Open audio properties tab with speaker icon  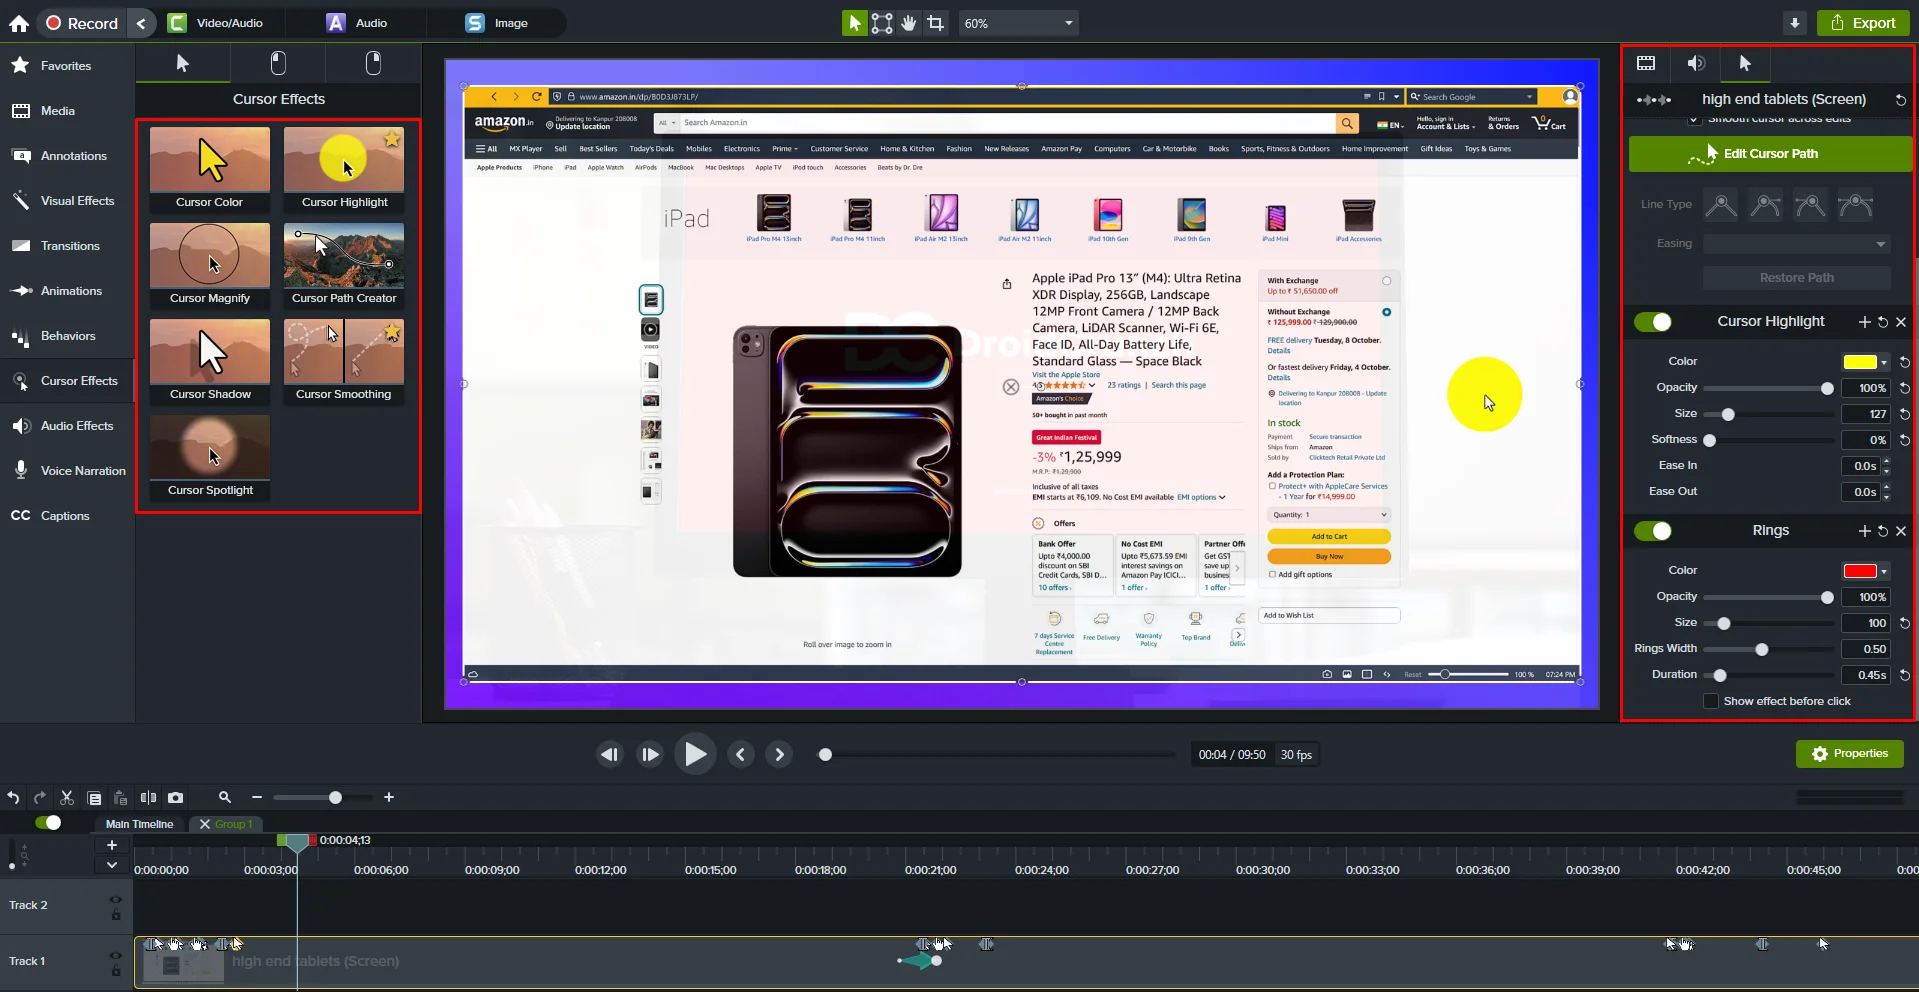tap(1696, 64)
